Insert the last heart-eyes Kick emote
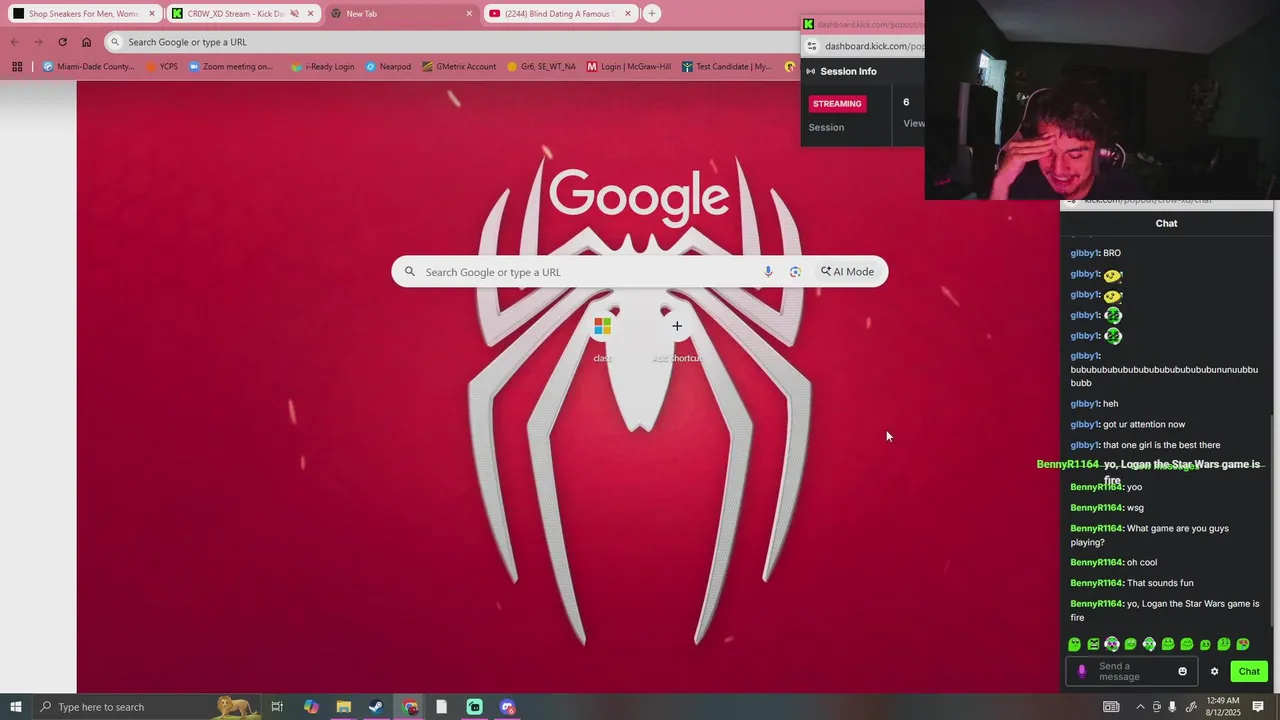This screenshot has height=720, width=1280. click(x=1243, y=645)
